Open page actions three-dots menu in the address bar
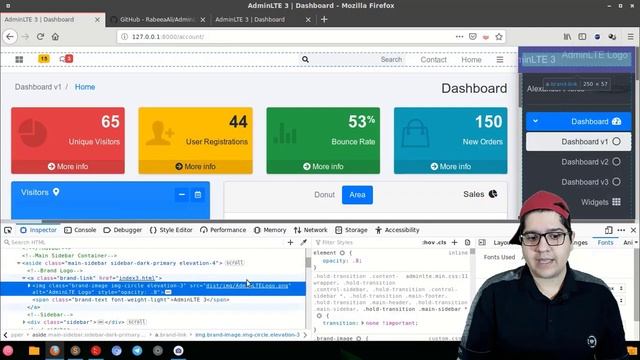This screenshot has height=360, width=640. 459,37
